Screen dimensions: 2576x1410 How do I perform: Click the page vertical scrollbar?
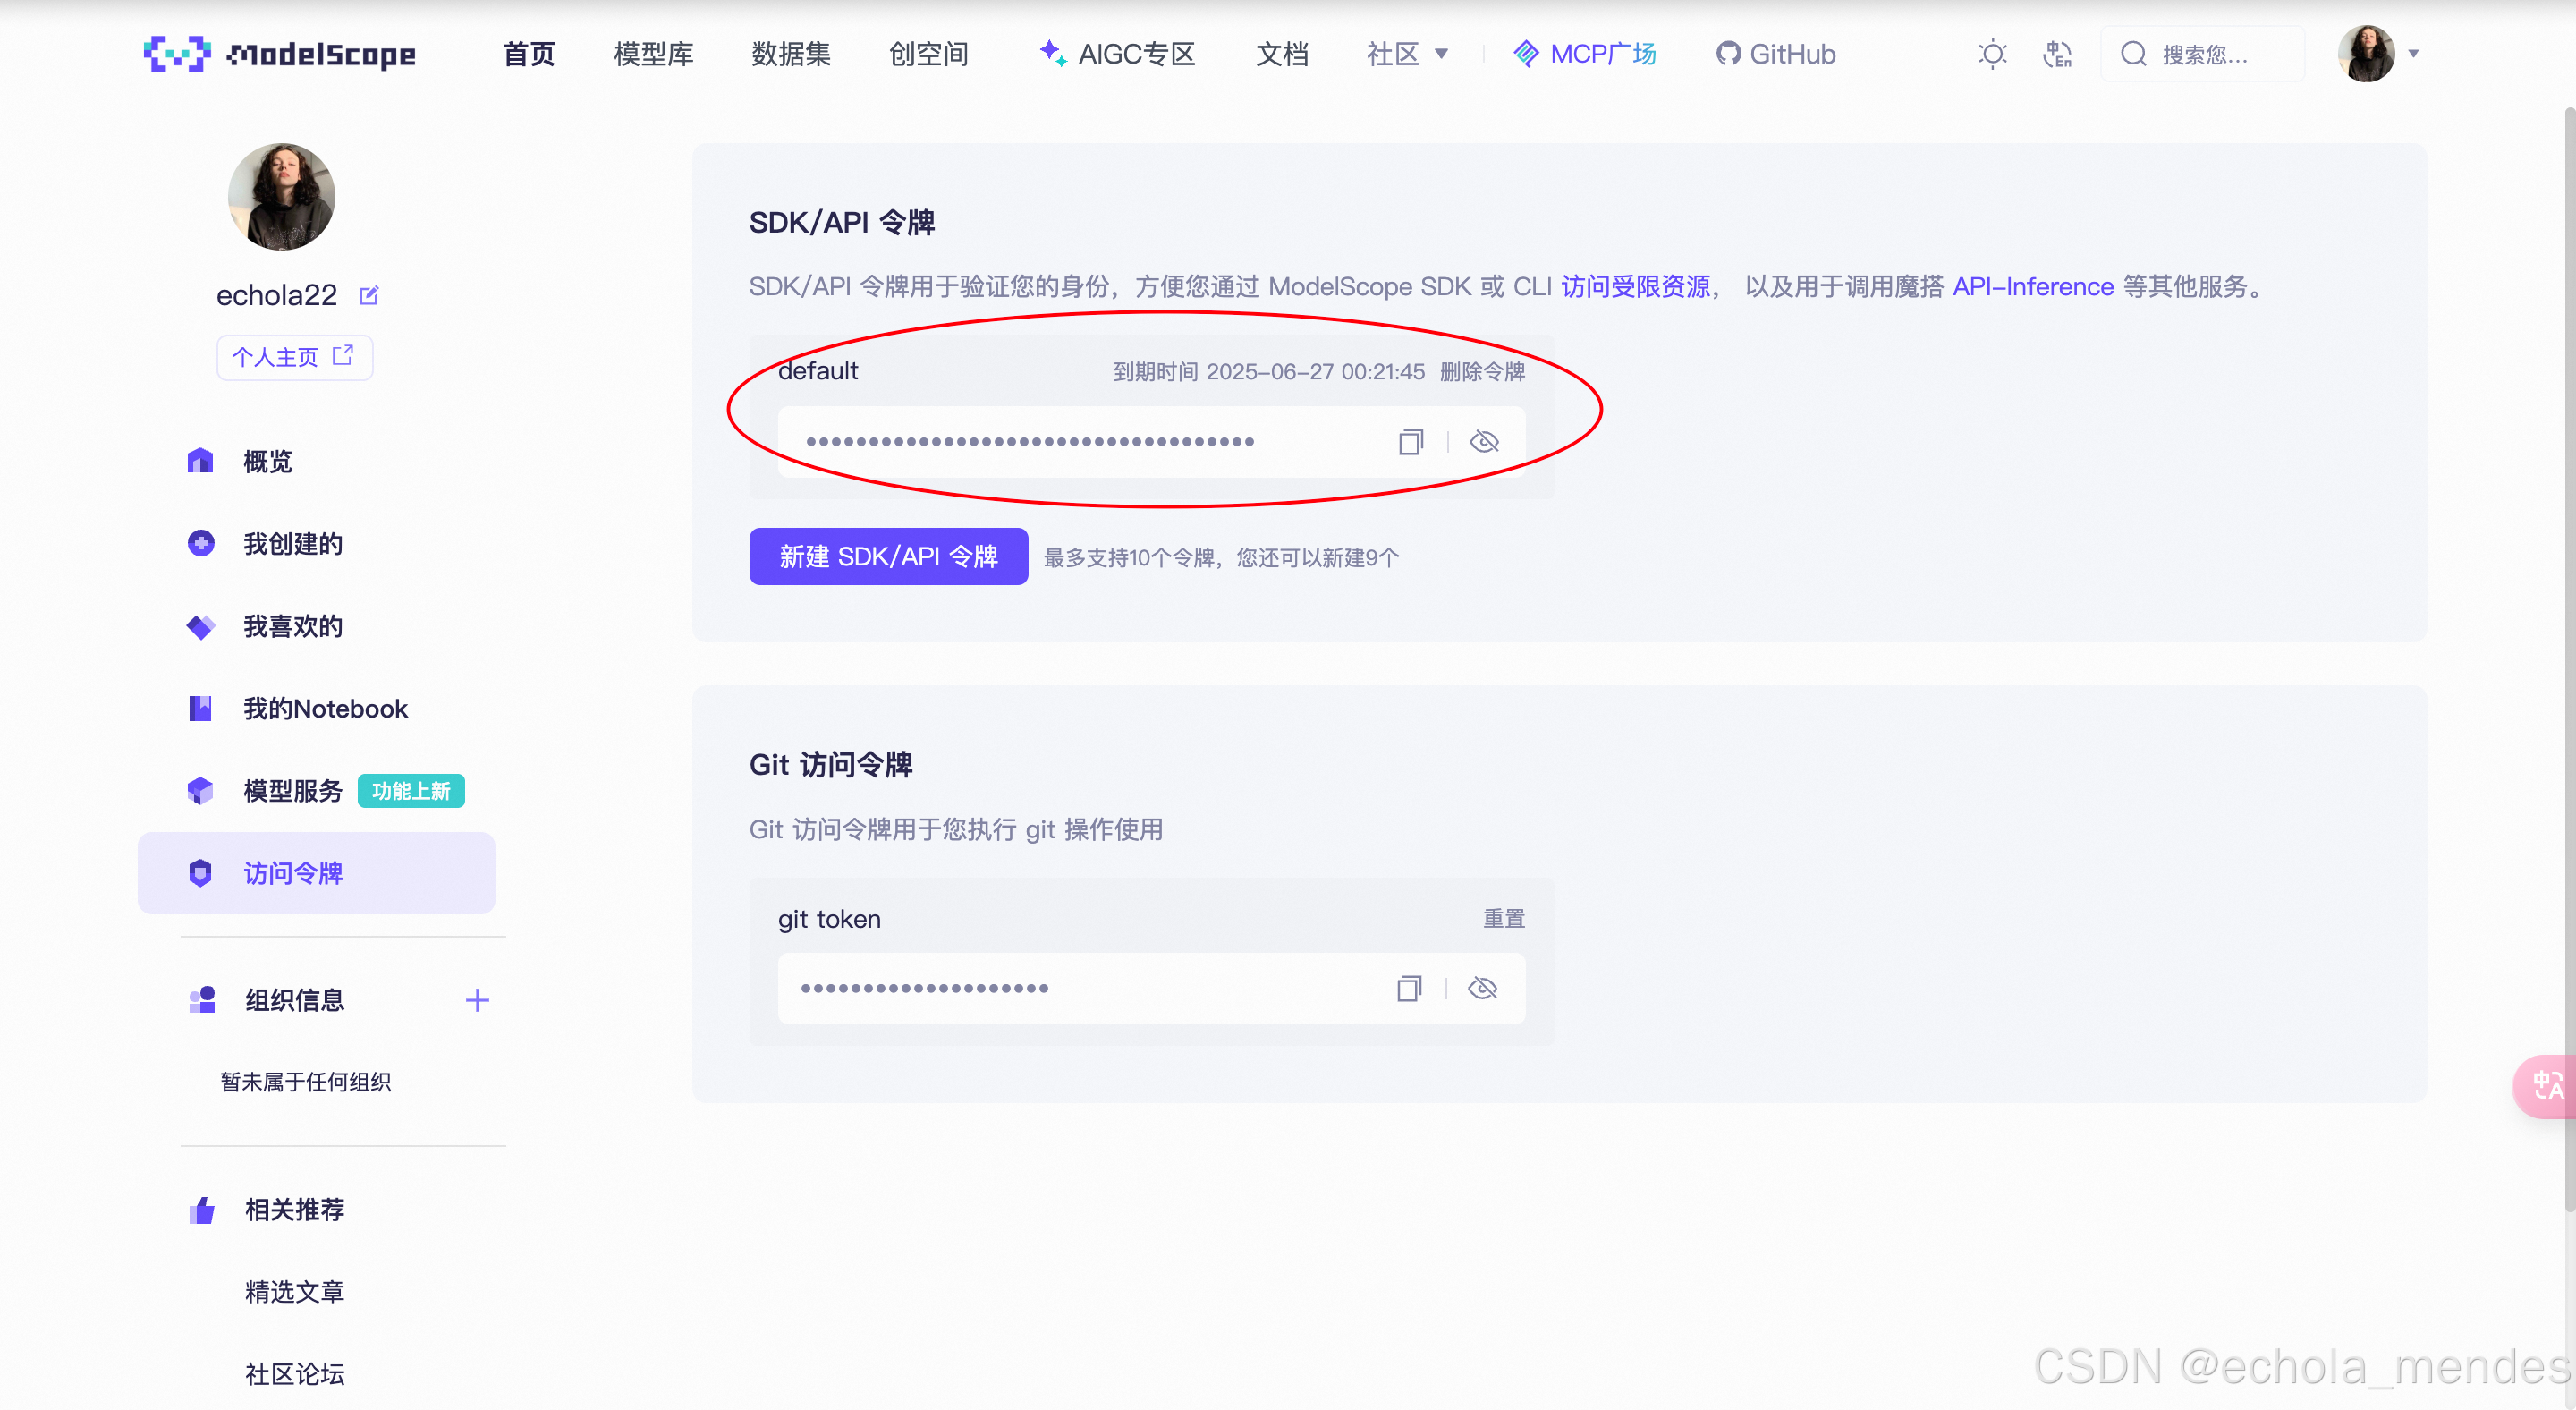(2568, 660)
